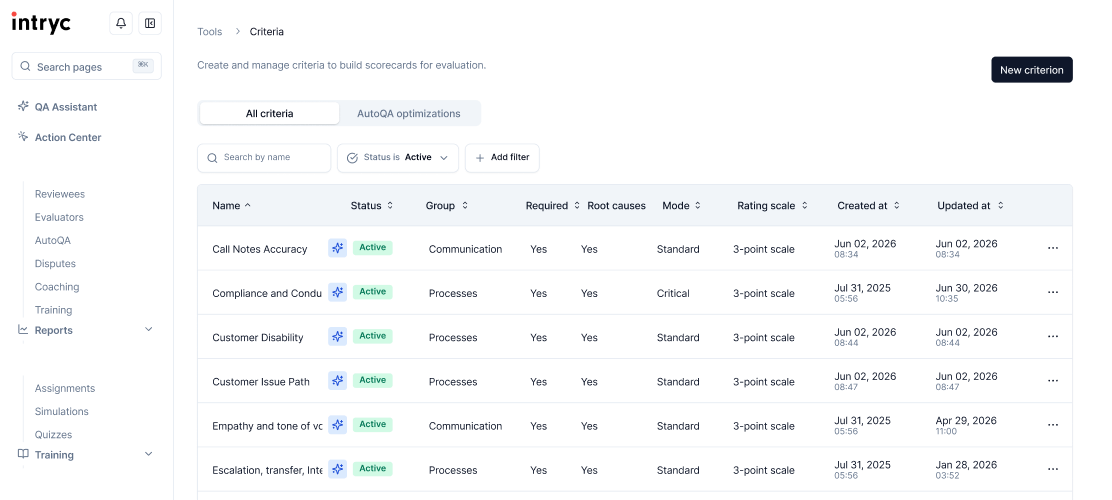Screen dimensions: 1112x500
Task: Open the Customer Disability criterion
Action: coord(257,338)
